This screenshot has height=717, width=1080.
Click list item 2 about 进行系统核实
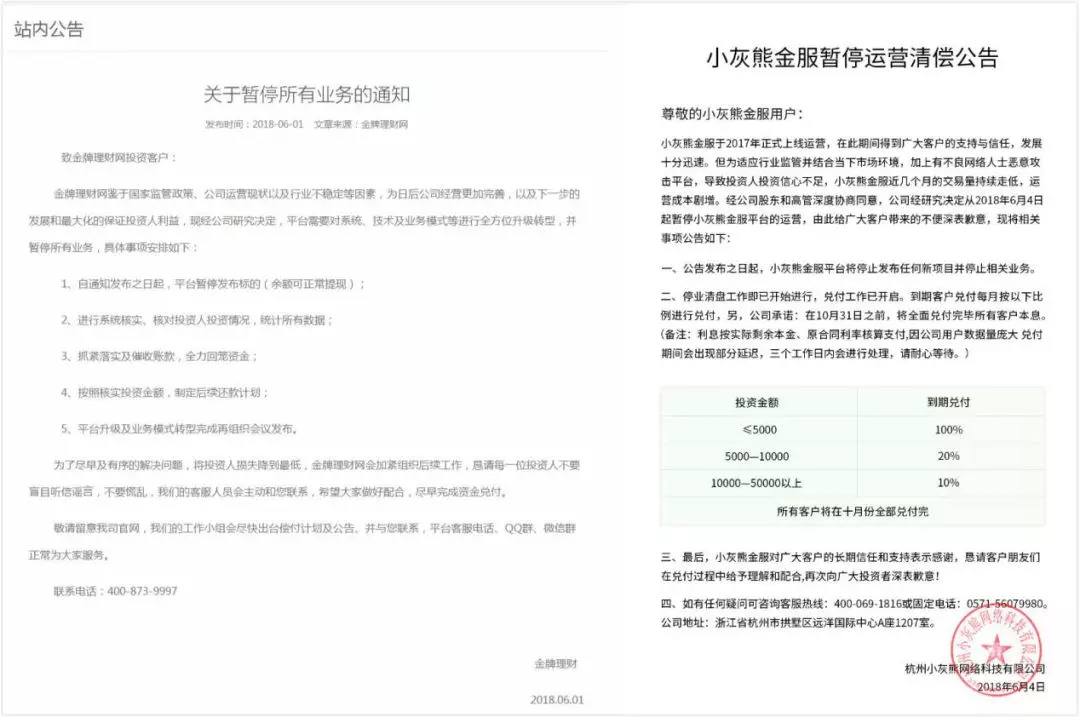(197, 320)
